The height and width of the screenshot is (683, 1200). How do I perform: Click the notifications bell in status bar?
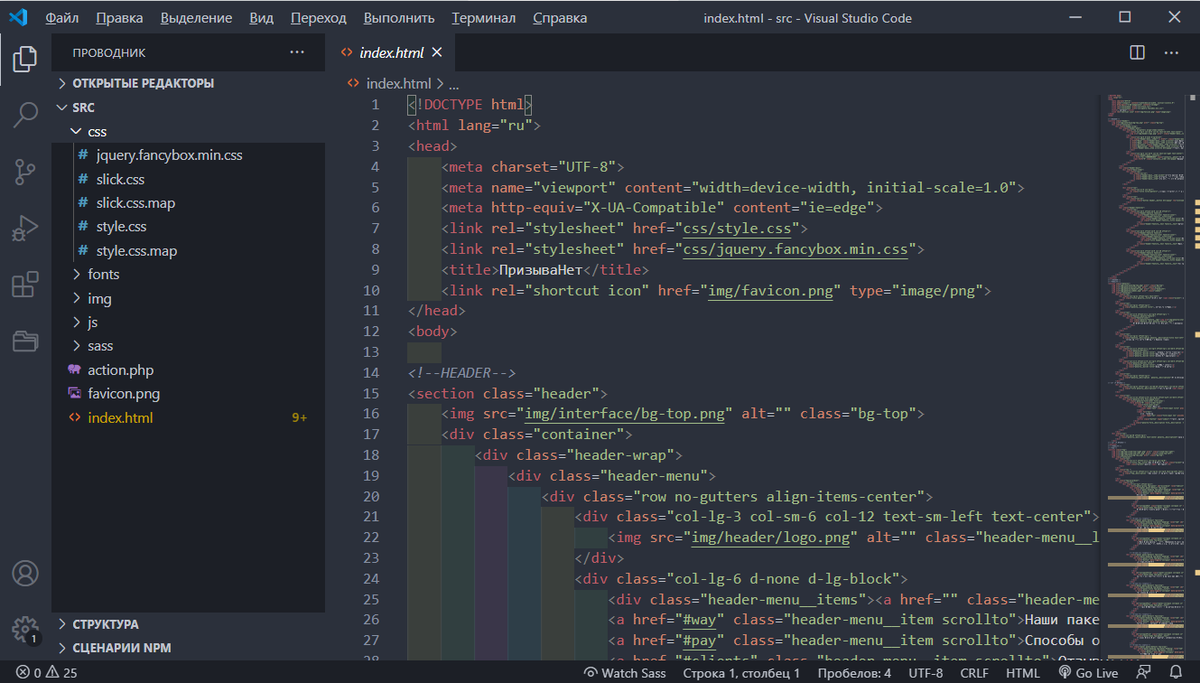point(1176,672)
